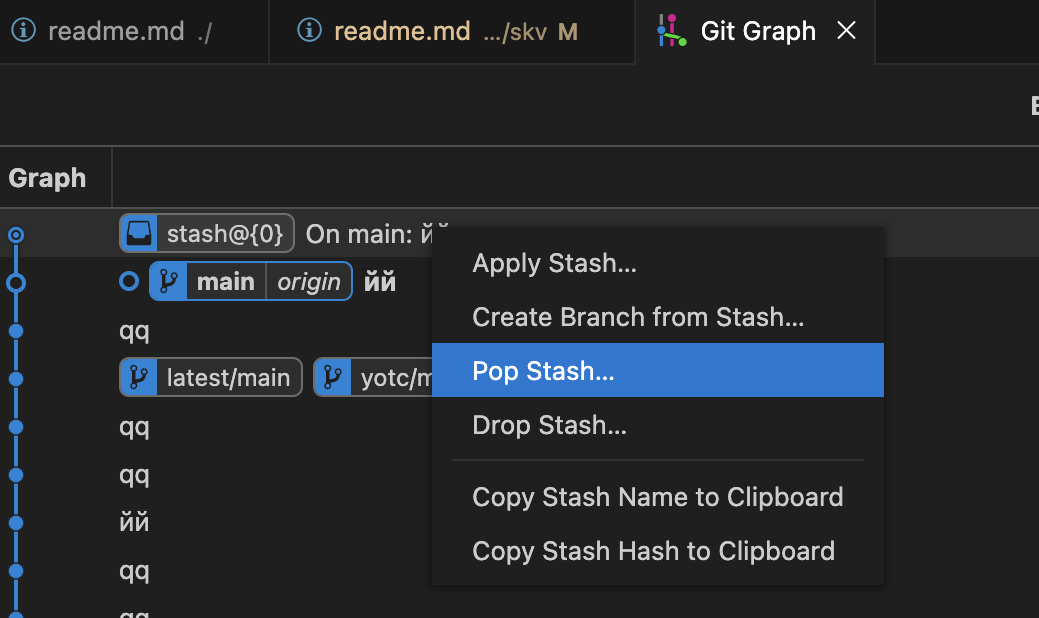The height and width of the screenshot is (618, 1039).
Task: Click the info icon on first readme.md tab
Action: [x=23, y=31]
